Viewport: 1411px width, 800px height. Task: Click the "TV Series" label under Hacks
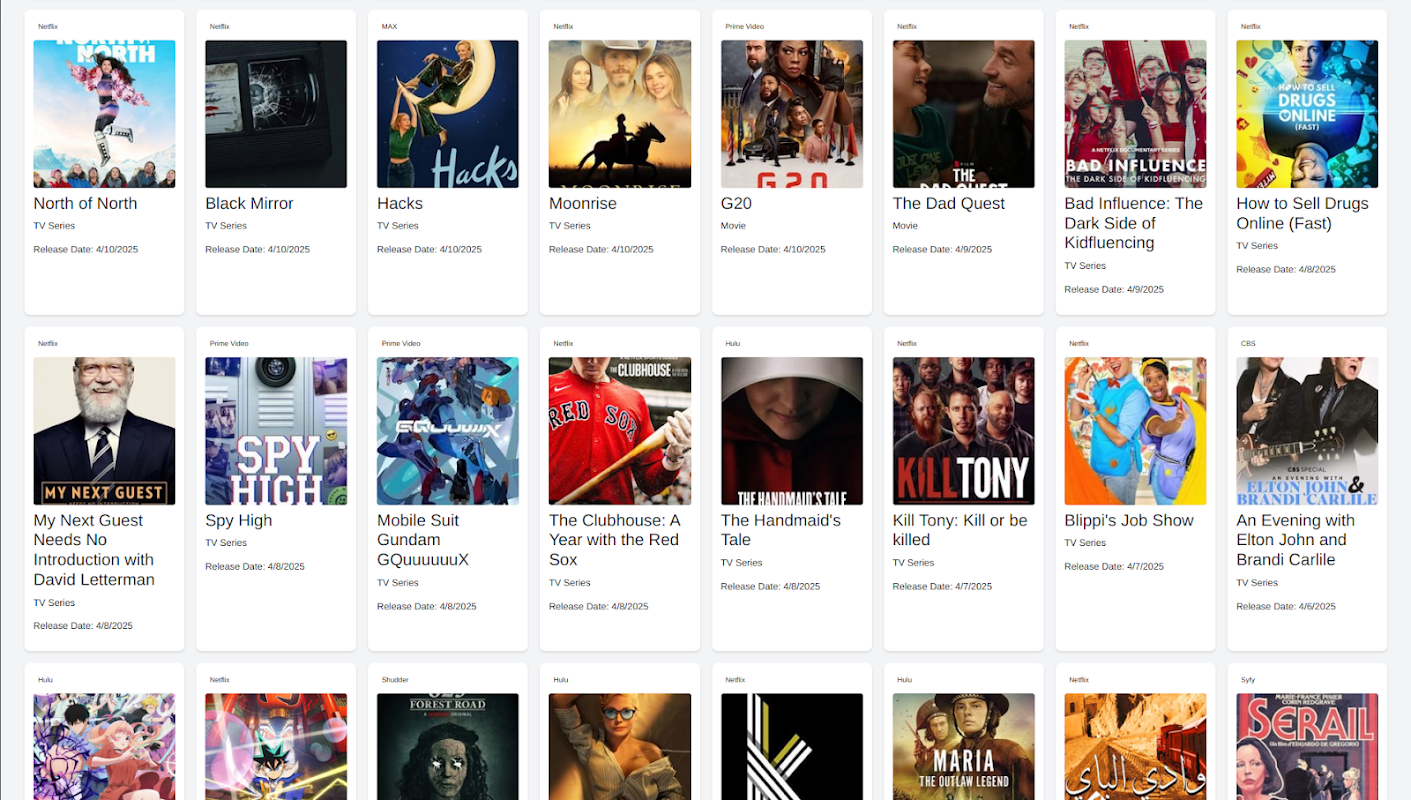point(398,226)
